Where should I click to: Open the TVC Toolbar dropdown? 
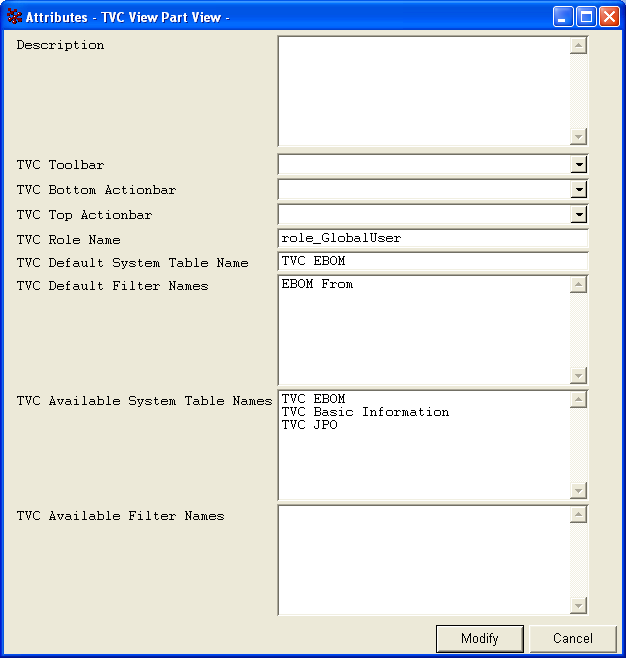point(578,164)
